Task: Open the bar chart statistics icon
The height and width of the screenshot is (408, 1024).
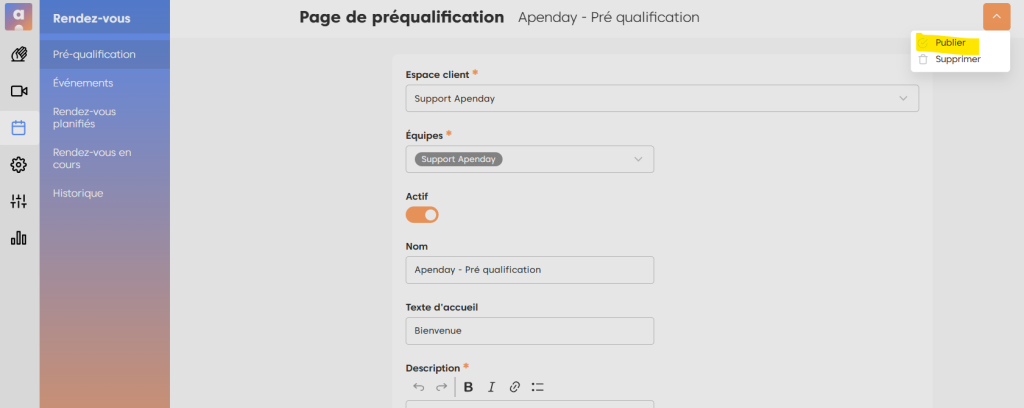Action: [x=19, y=238]
